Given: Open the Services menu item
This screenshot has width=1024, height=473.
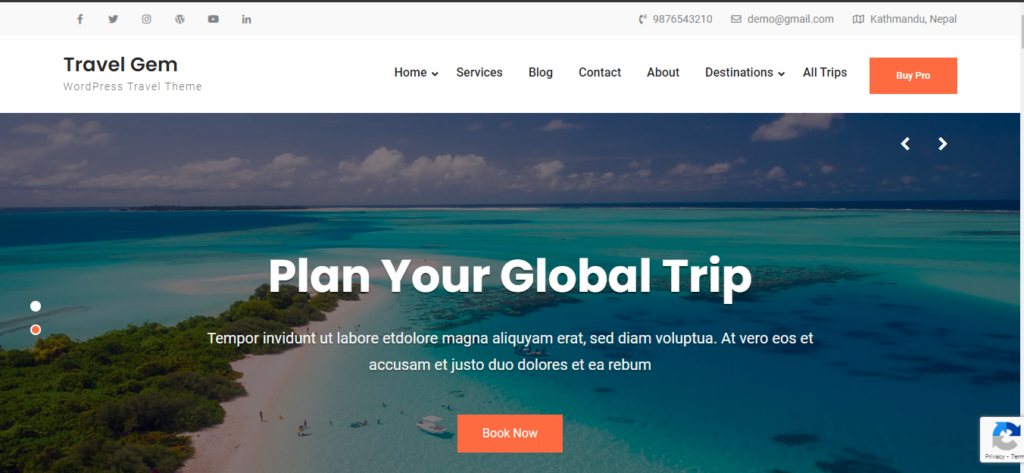Looking at the screenshot, I should [x=479, y=73].
